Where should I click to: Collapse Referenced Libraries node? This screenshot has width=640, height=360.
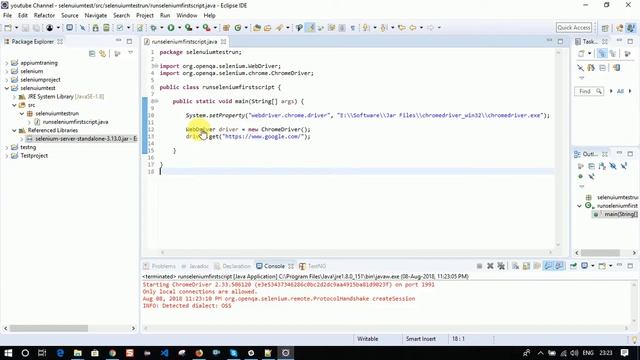14,131
